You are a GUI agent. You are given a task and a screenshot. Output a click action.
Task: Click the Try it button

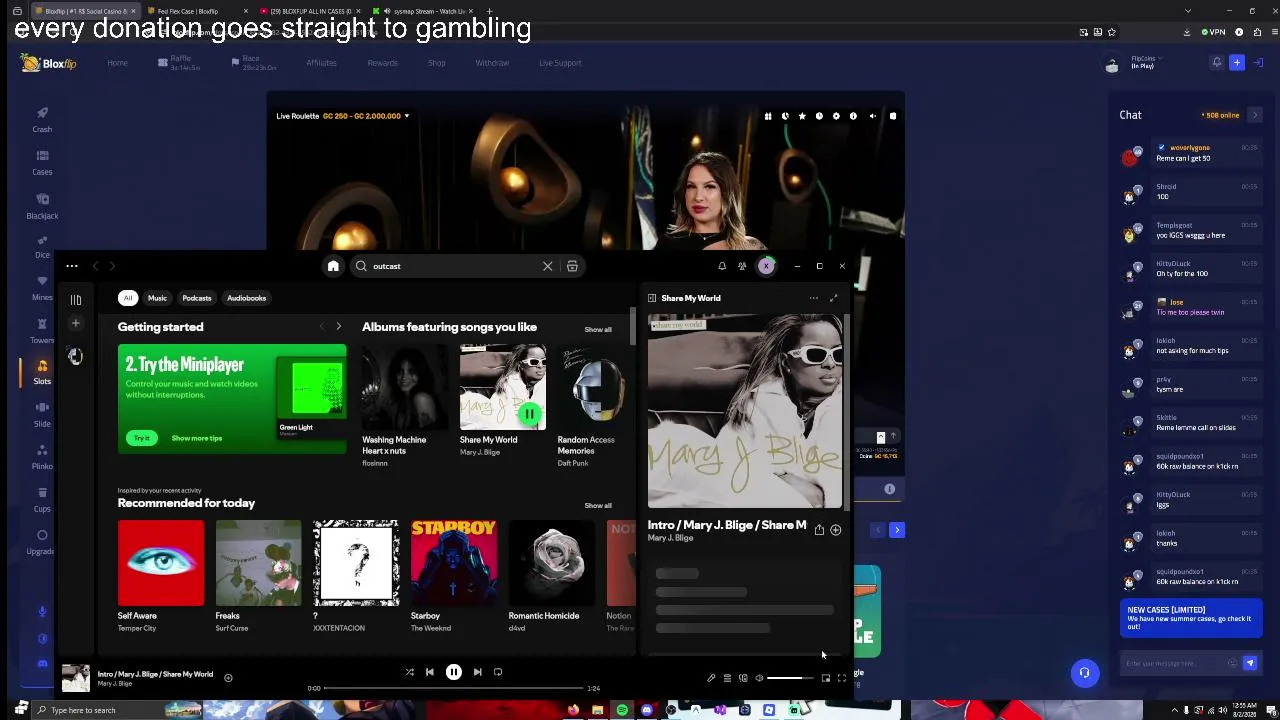[142, 438]
